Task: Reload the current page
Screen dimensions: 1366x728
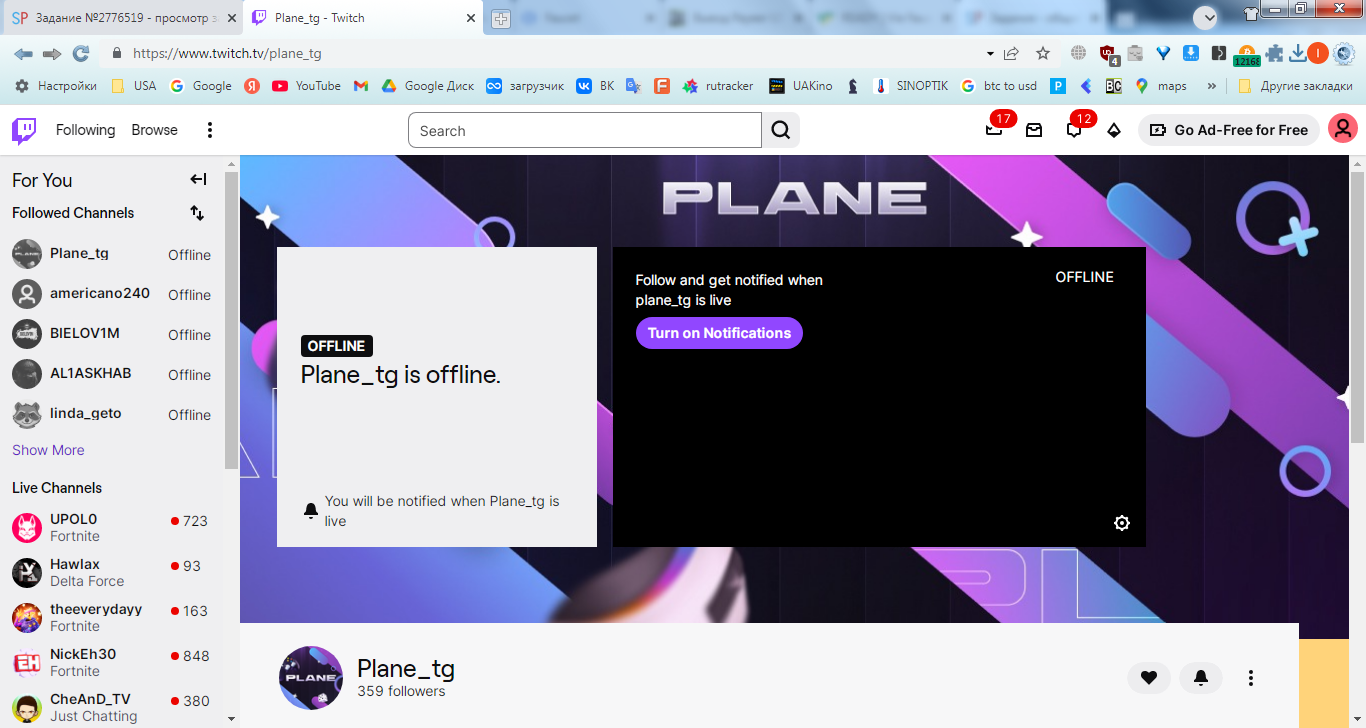Action: (81, 53)
